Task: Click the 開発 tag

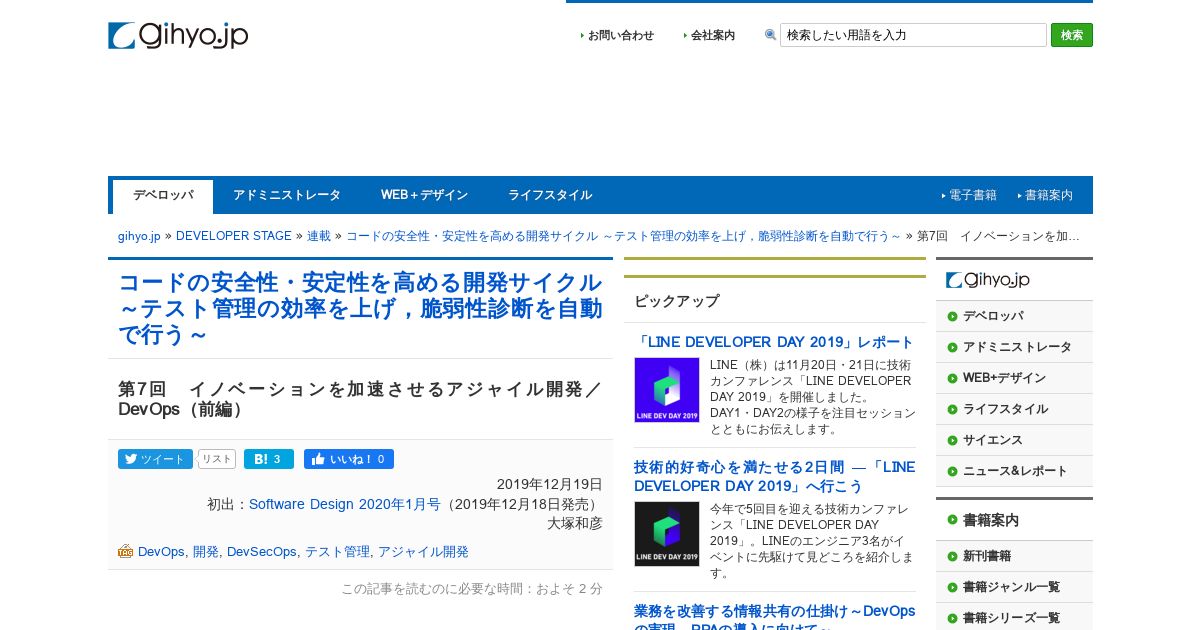Action: click(205, 551)
